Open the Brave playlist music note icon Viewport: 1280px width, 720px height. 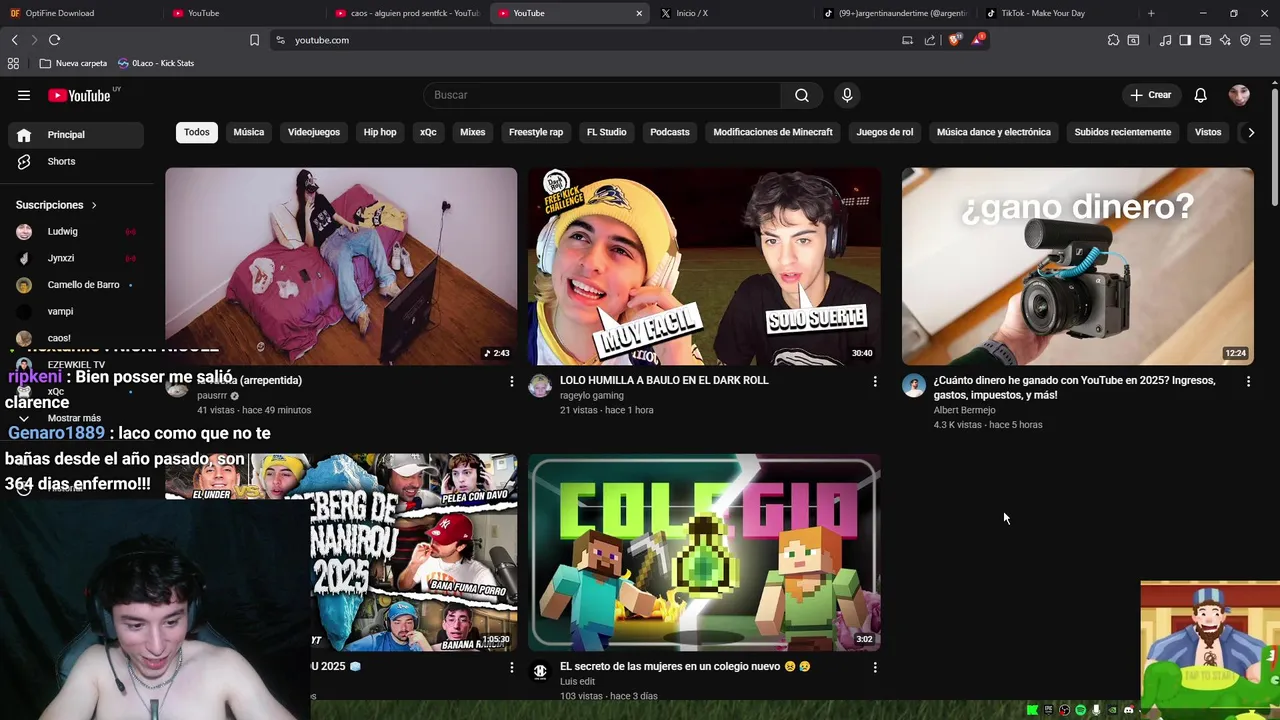[x=1165, y=40]
